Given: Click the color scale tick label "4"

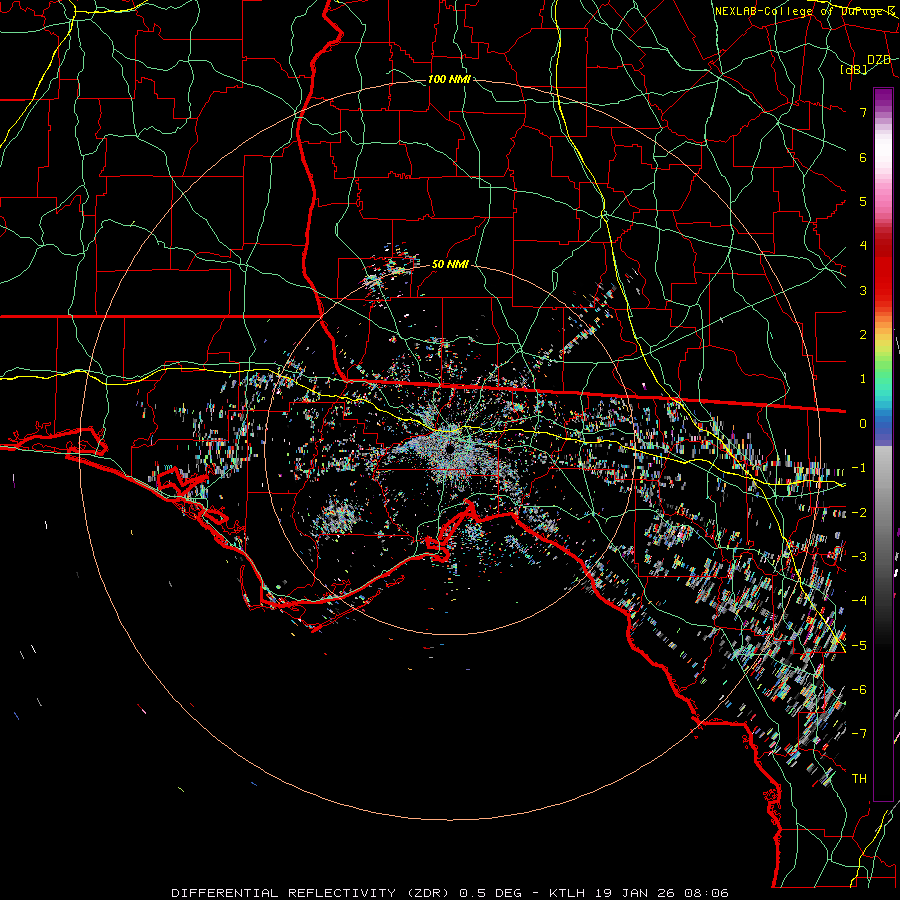Looking at the screenshot, I should coord(863,246).
